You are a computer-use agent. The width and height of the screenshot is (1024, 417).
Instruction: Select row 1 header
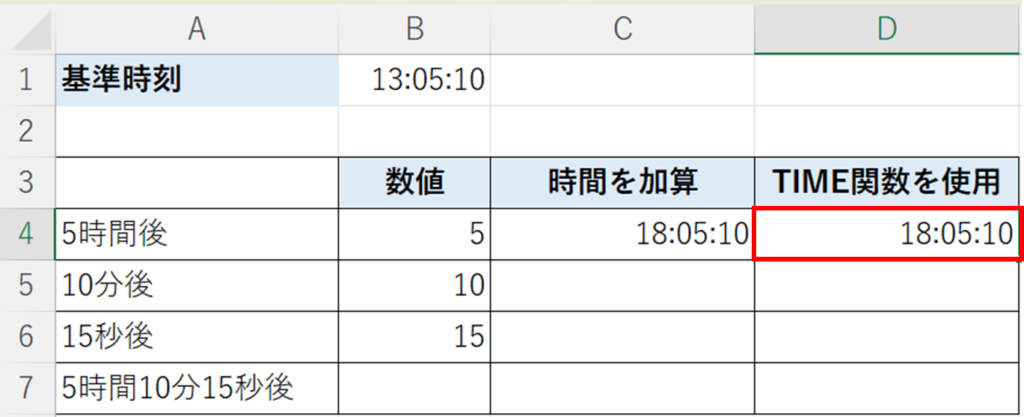[27, 80]
